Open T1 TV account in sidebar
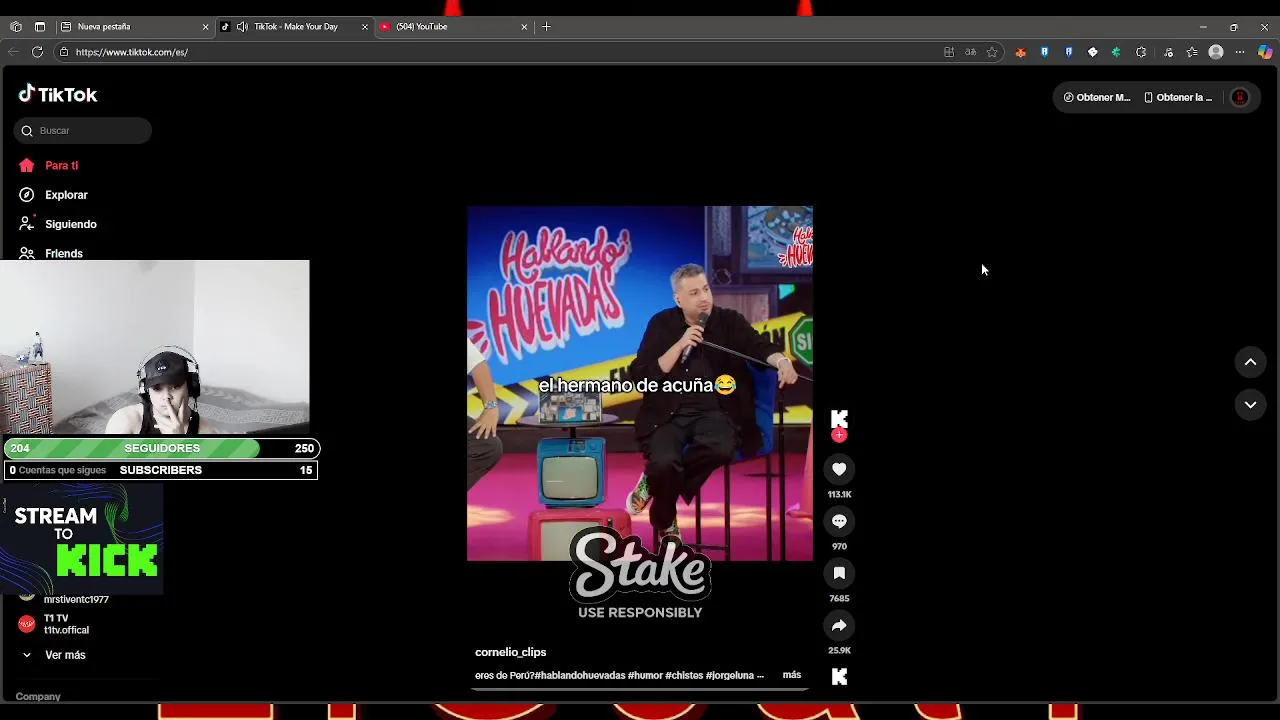The width and height of the screenshot is (1280, 720). pos(66,624)
